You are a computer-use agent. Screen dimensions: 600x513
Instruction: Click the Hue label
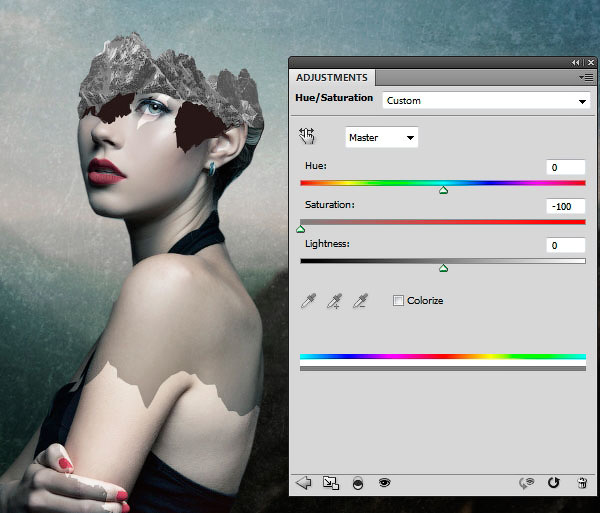316,166
